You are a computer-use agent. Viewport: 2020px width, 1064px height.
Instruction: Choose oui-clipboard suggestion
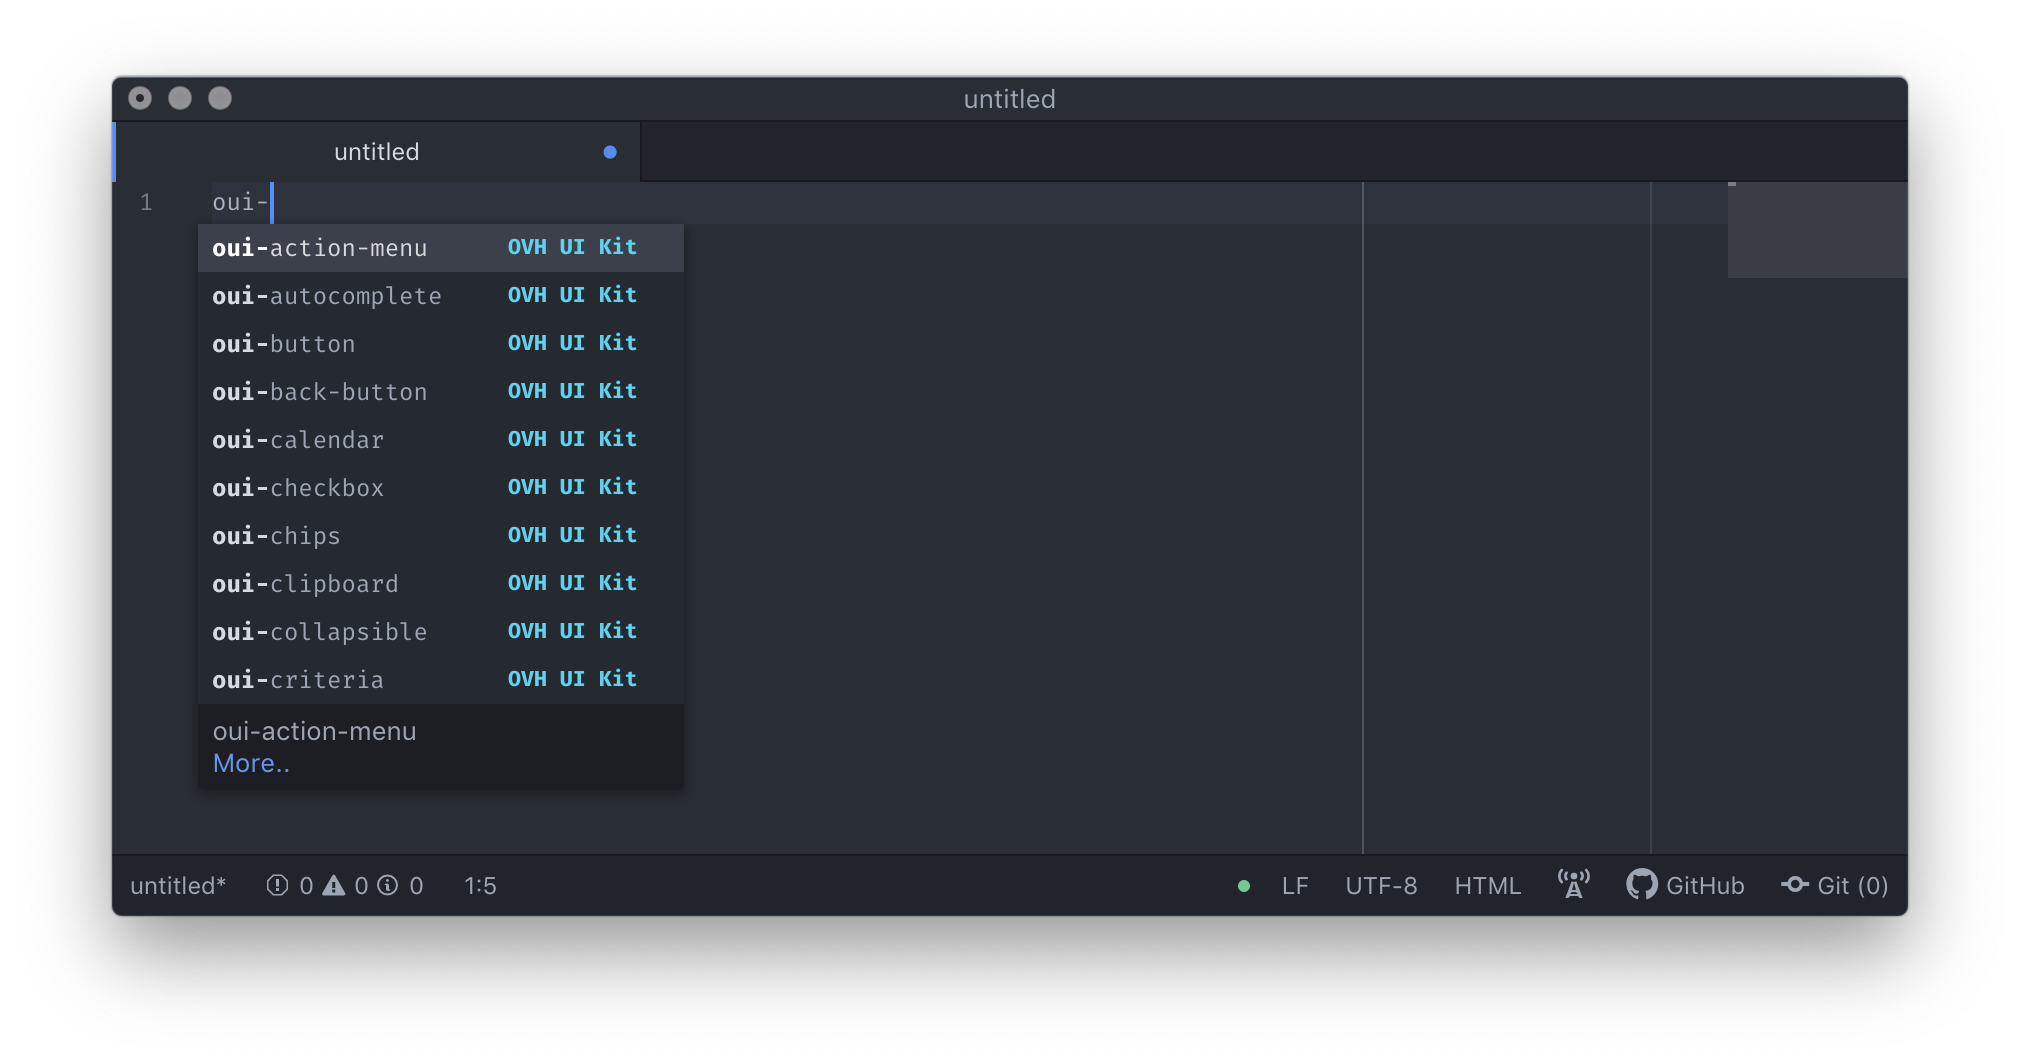pyautogui.click(x=440, y=584)
